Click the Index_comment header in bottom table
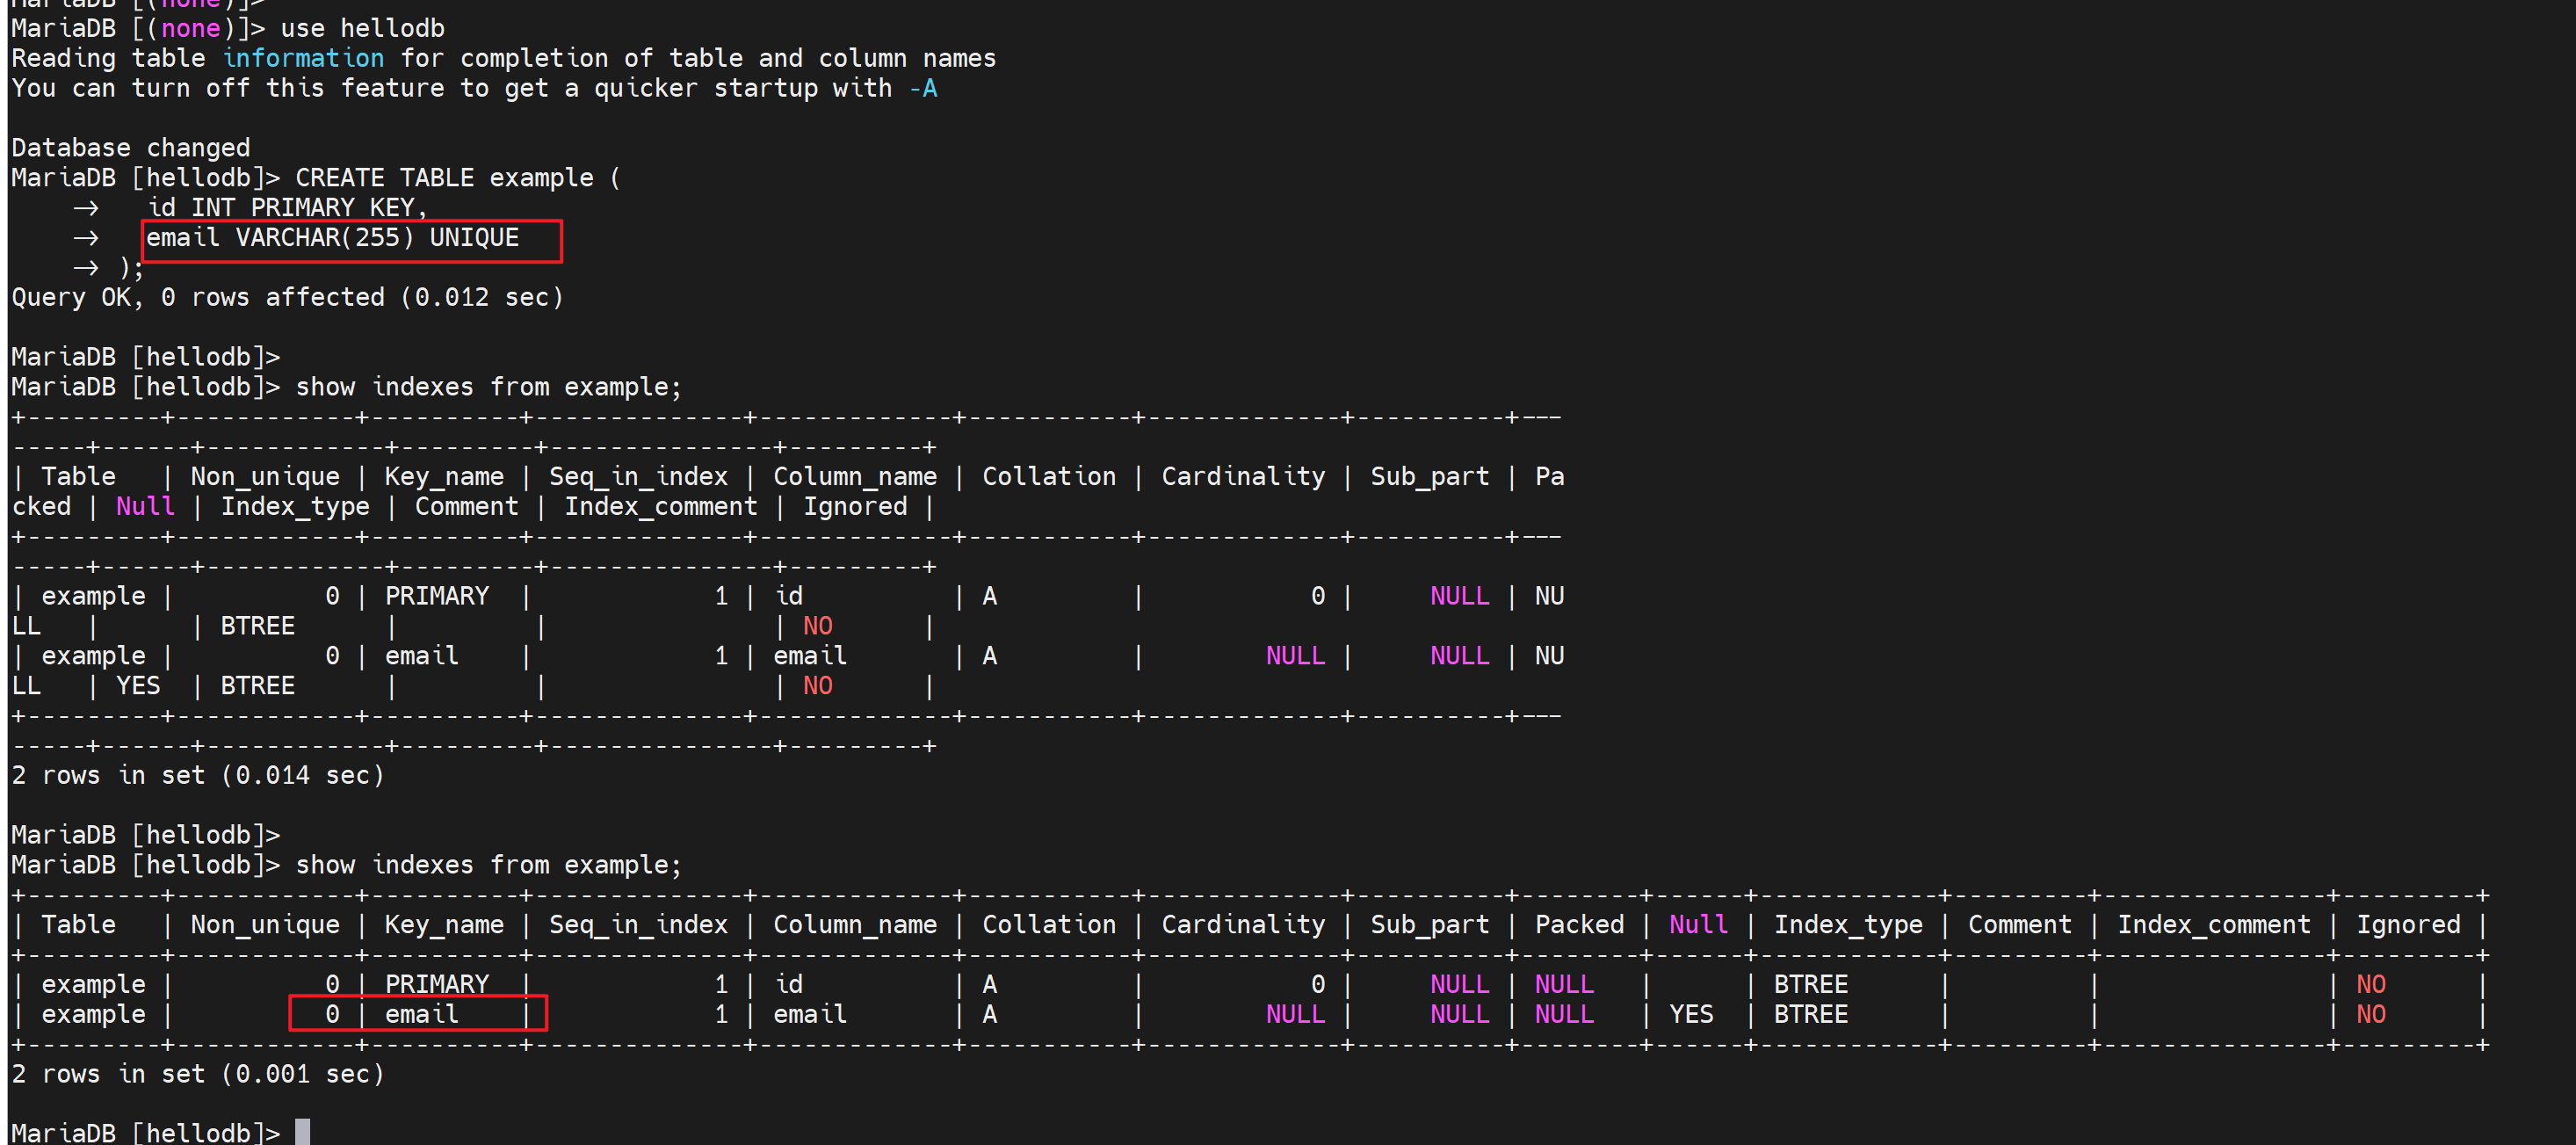The image size is (2576, 1145). (2213, 924)
